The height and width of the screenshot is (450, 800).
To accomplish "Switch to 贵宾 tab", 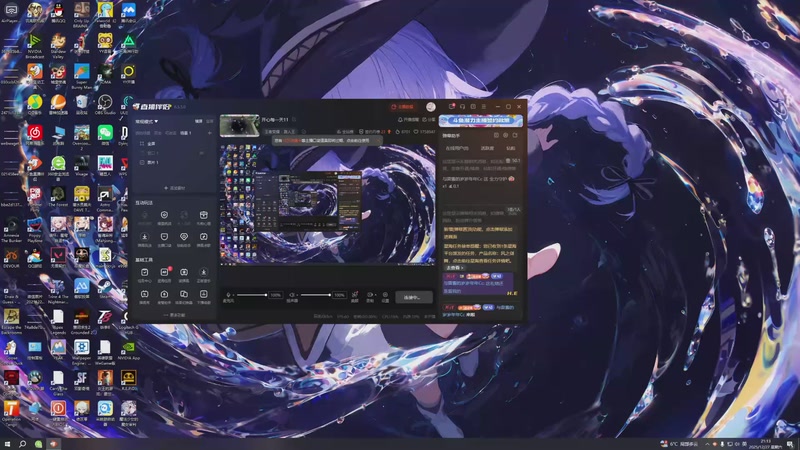I will coord(511,148).
